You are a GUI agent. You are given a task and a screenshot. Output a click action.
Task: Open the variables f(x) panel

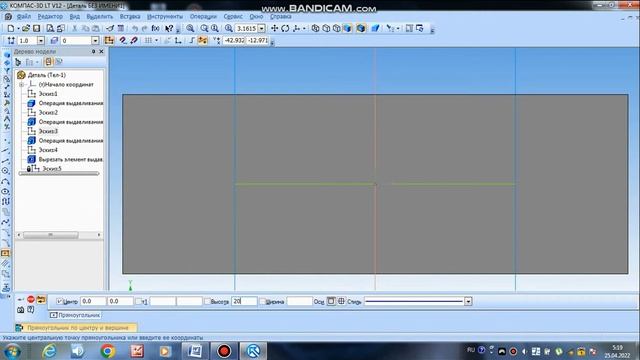pyautogui.click(x=156, y=28)
